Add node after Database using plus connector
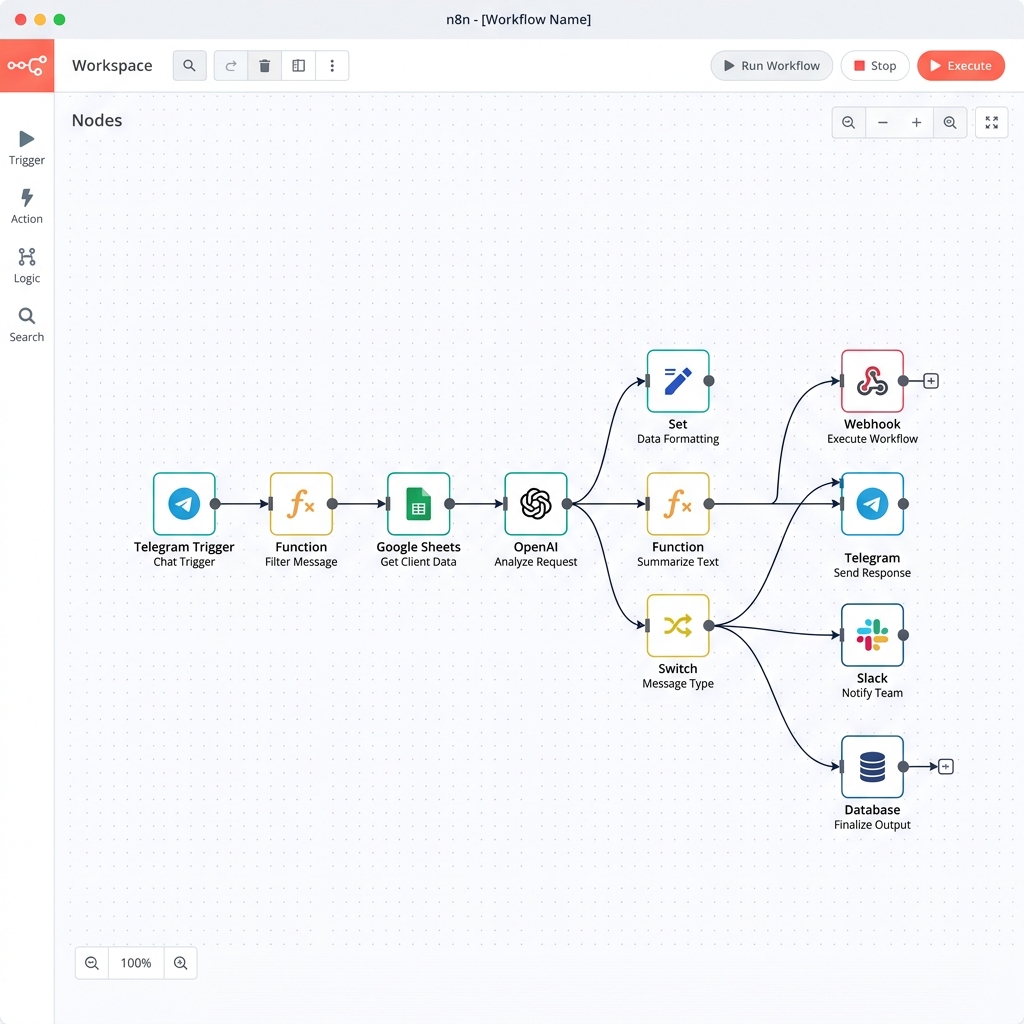The image size is (1024, 1024). [x=946, y=767]
